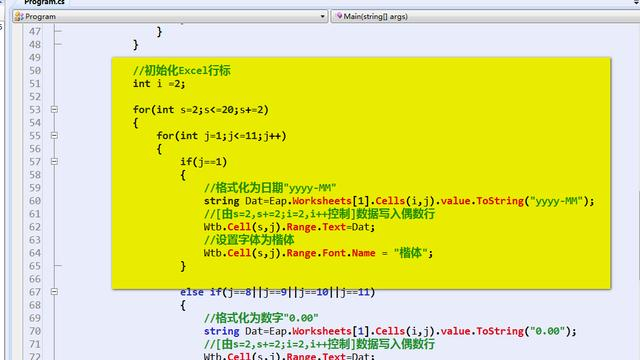Click on 'for(int s=2;s<=20;s+=2)' line
The height and width of the screenshot is (360, 640).
pyautogui.click(x=201, y=110)
